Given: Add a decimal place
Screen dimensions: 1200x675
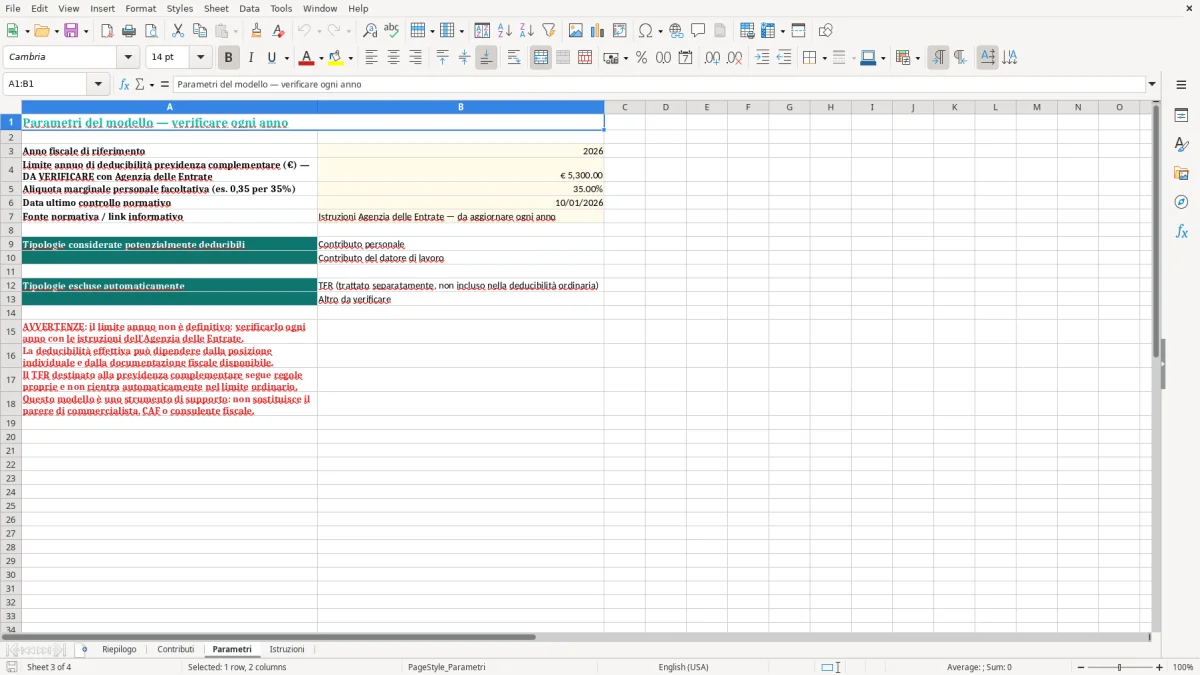Looking at the screenshot, I should tap(712, 58).
